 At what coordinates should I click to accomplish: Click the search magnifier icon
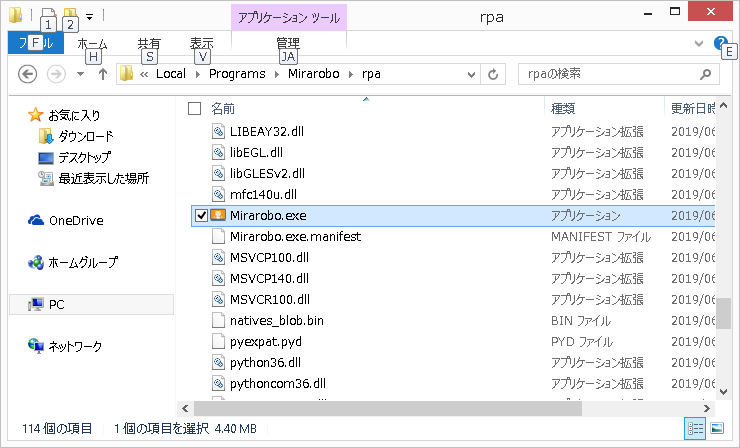pos(706,74)
